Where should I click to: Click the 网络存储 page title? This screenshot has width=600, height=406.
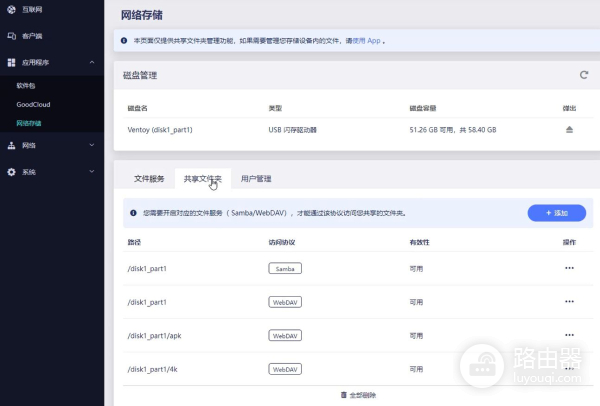coord(142,15)
